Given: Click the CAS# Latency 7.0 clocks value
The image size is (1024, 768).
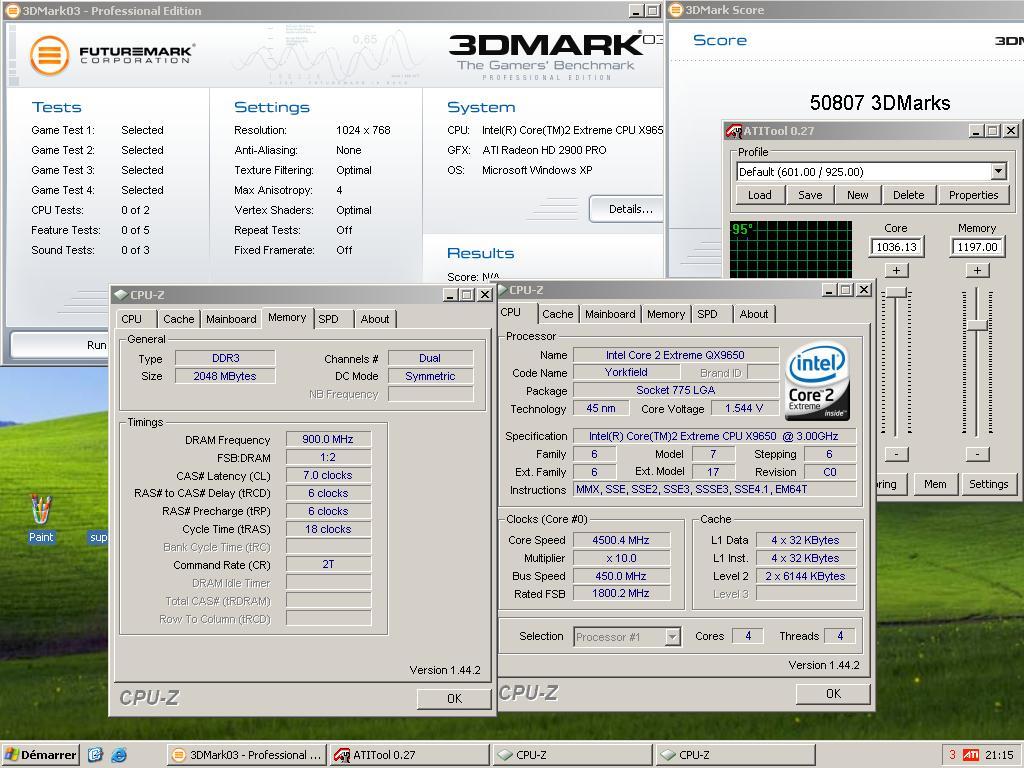Looking at the screenshot, I should point(328,475).
